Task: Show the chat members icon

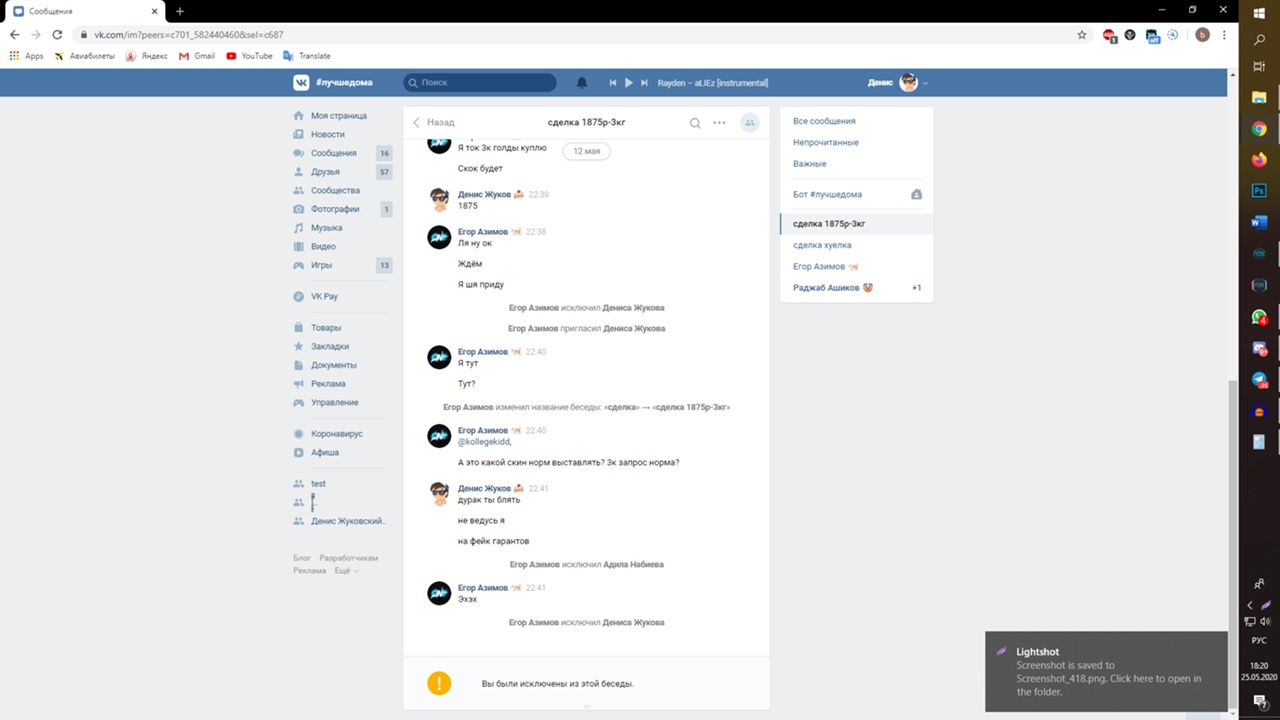Action: (749, 123)
